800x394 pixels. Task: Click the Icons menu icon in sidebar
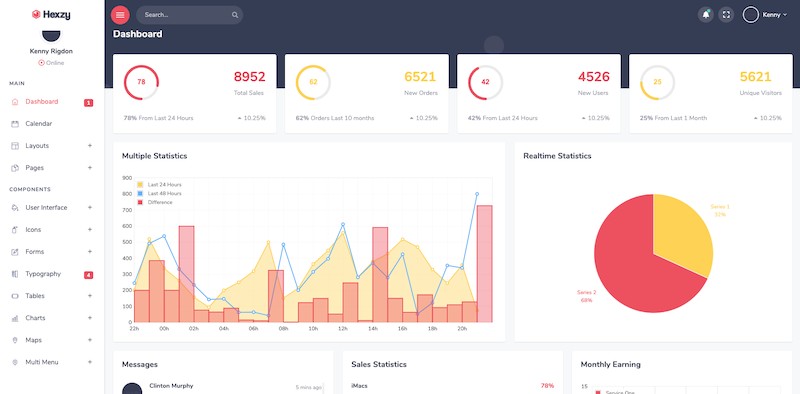[x=15, y=230]
